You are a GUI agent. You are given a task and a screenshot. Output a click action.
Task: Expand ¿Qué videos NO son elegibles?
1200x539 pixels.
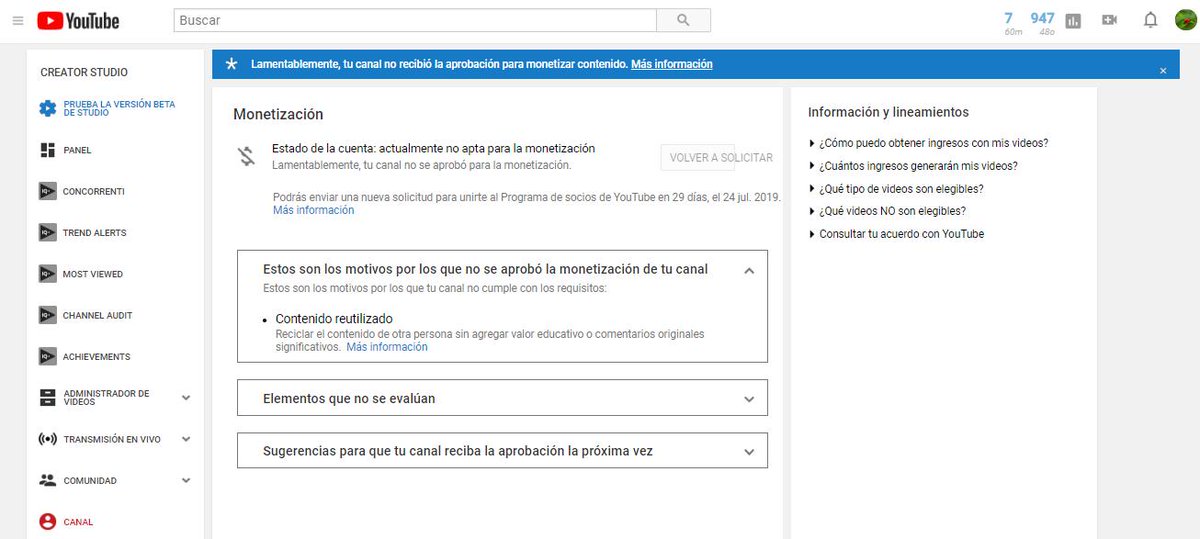pyautogui.click(x=887, y=211)
